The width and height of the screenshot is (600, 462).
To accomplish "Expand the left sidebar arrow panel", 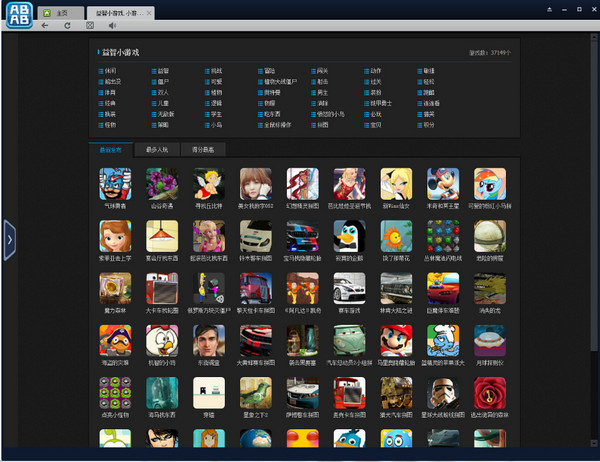I will tap(9, 242).
